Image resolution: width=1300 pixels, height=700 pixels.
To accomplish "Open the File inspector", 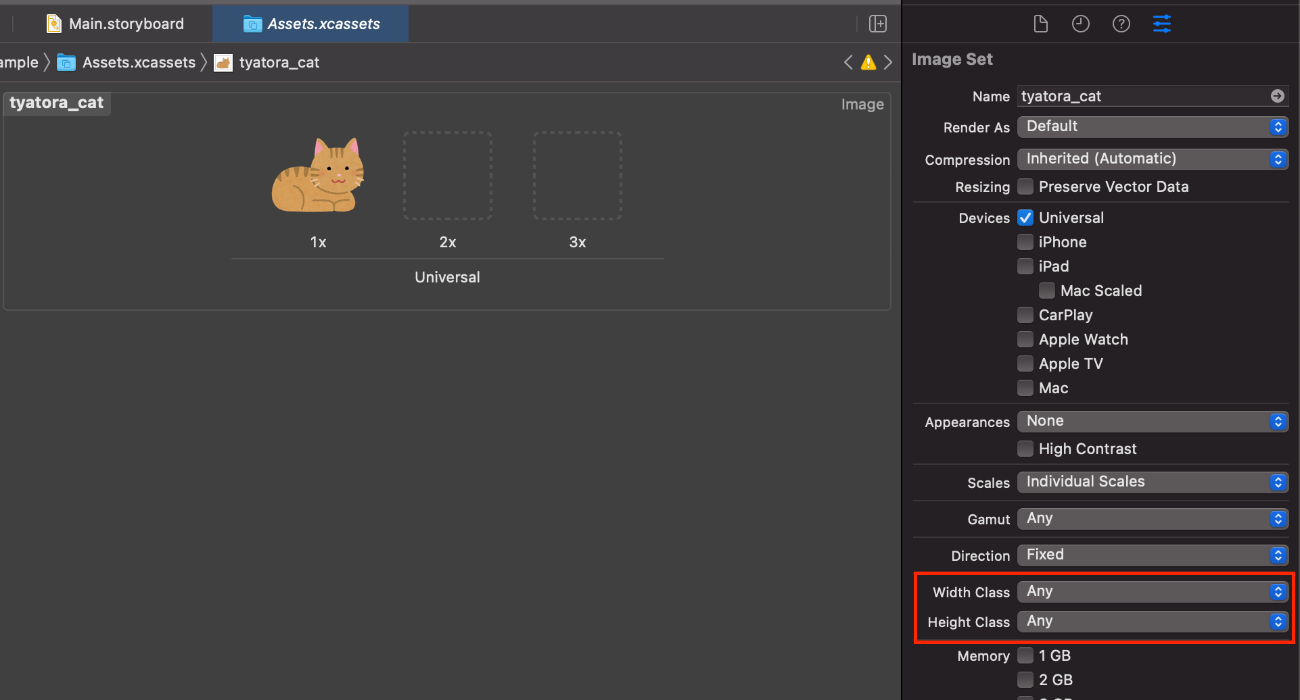I will [1040, 24].
